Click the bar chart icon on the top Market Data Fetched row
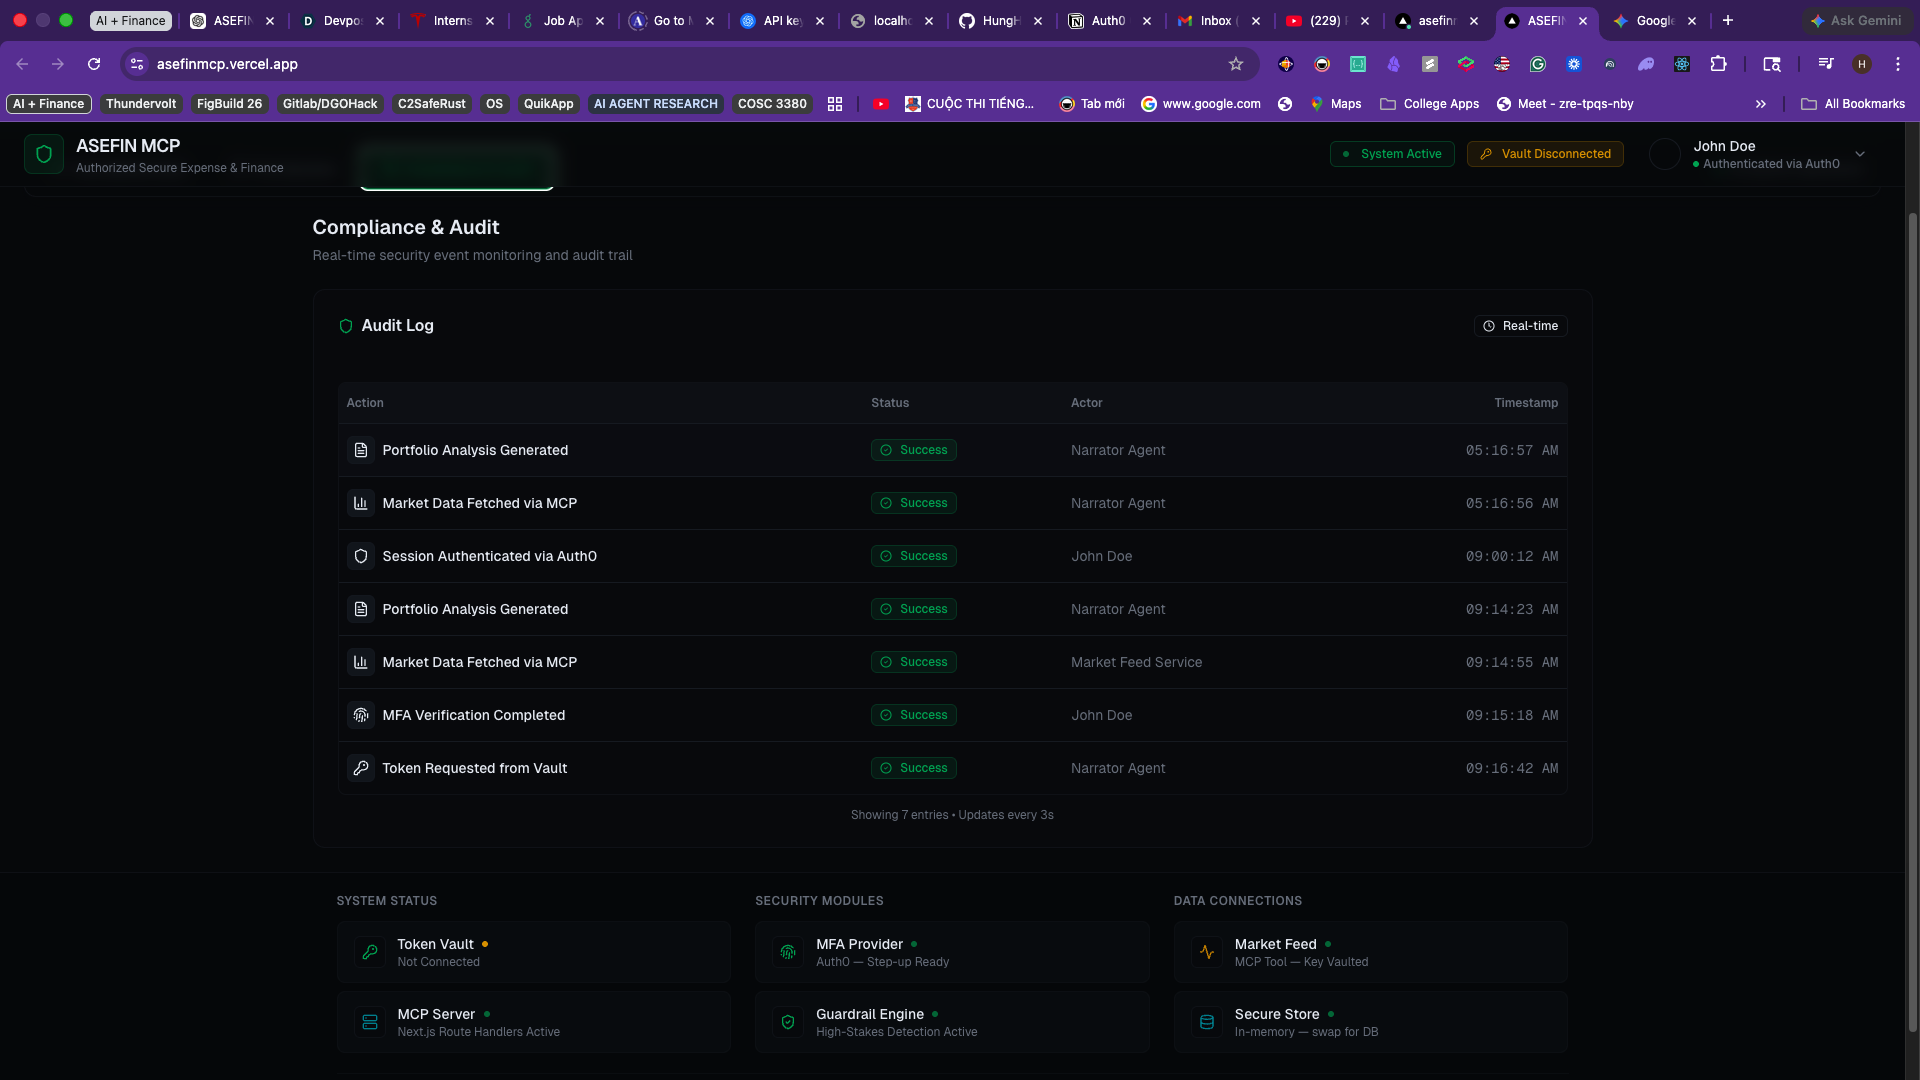 click(361, 503)
